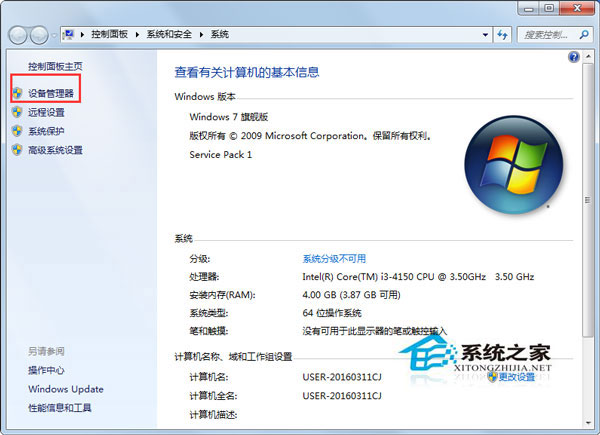Click the 64 位操作系统 value
This screenshot has width=600, height=435.
click(332, 313)
